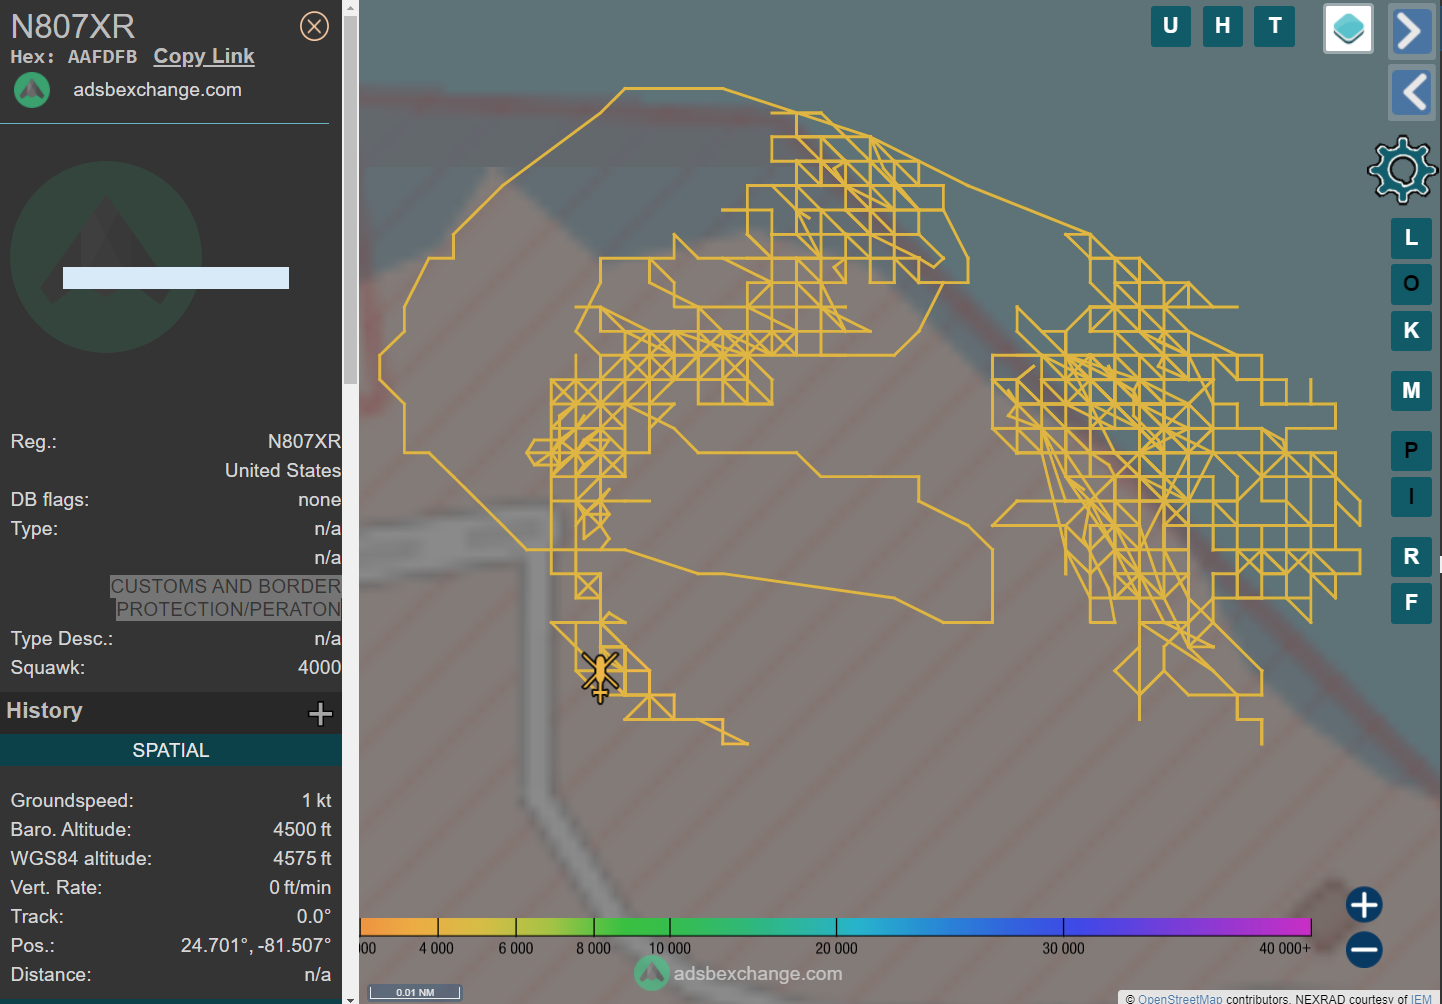The width and height of the screenshot is (1442, 1004).
Task: Click the left chevron arrow button
Action: pos(1411,93)
